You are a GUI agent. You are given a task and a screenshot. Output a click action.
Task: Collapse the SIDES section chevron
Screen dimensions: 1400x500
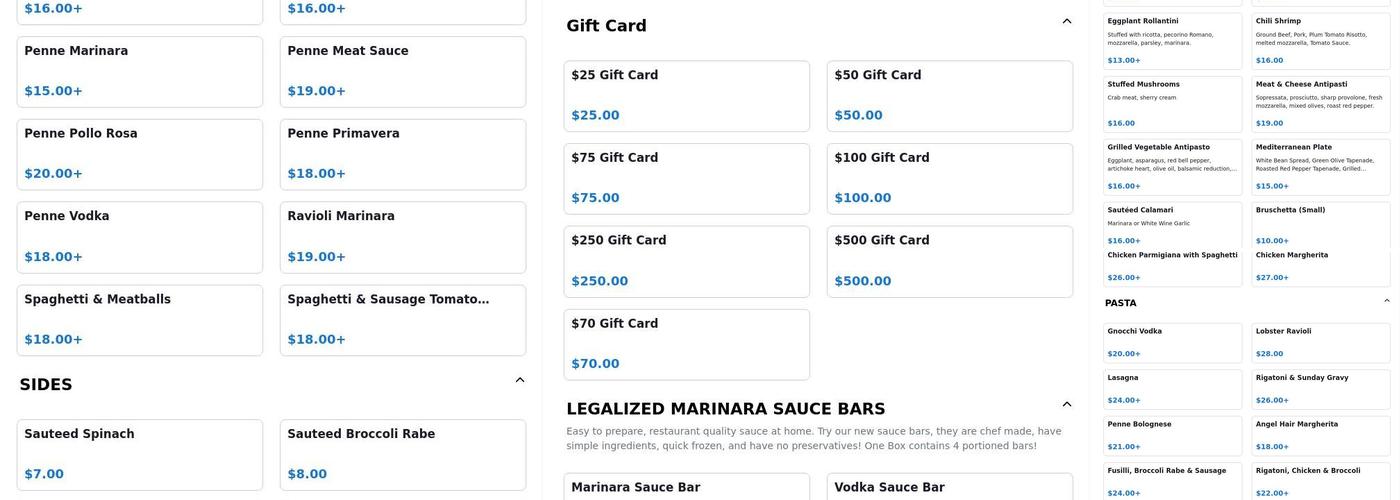coord(520,380)
